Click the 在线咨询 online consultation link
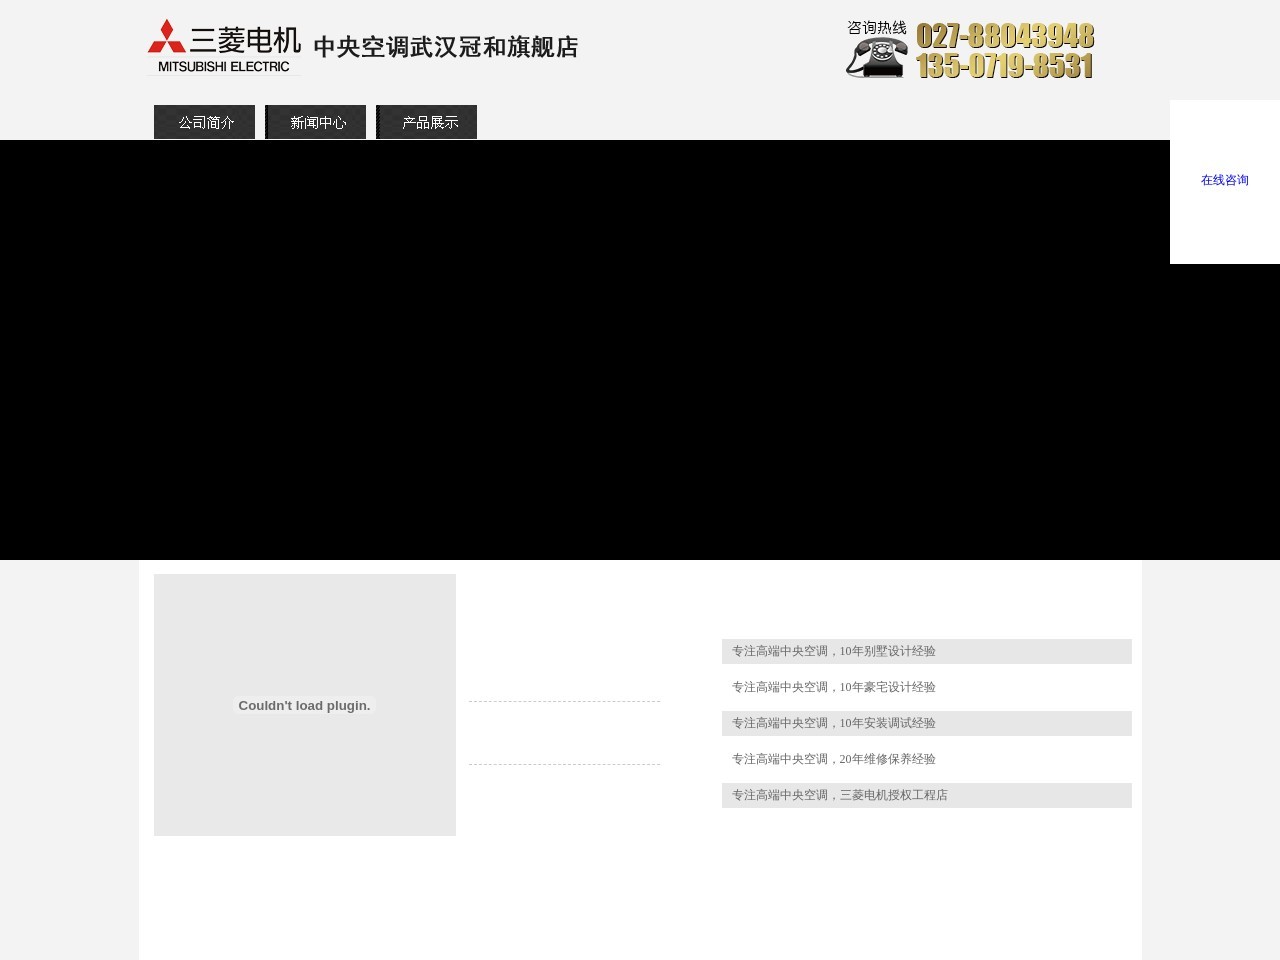This screenshot has height=960, width=1280. click(x=1224, y=180)
